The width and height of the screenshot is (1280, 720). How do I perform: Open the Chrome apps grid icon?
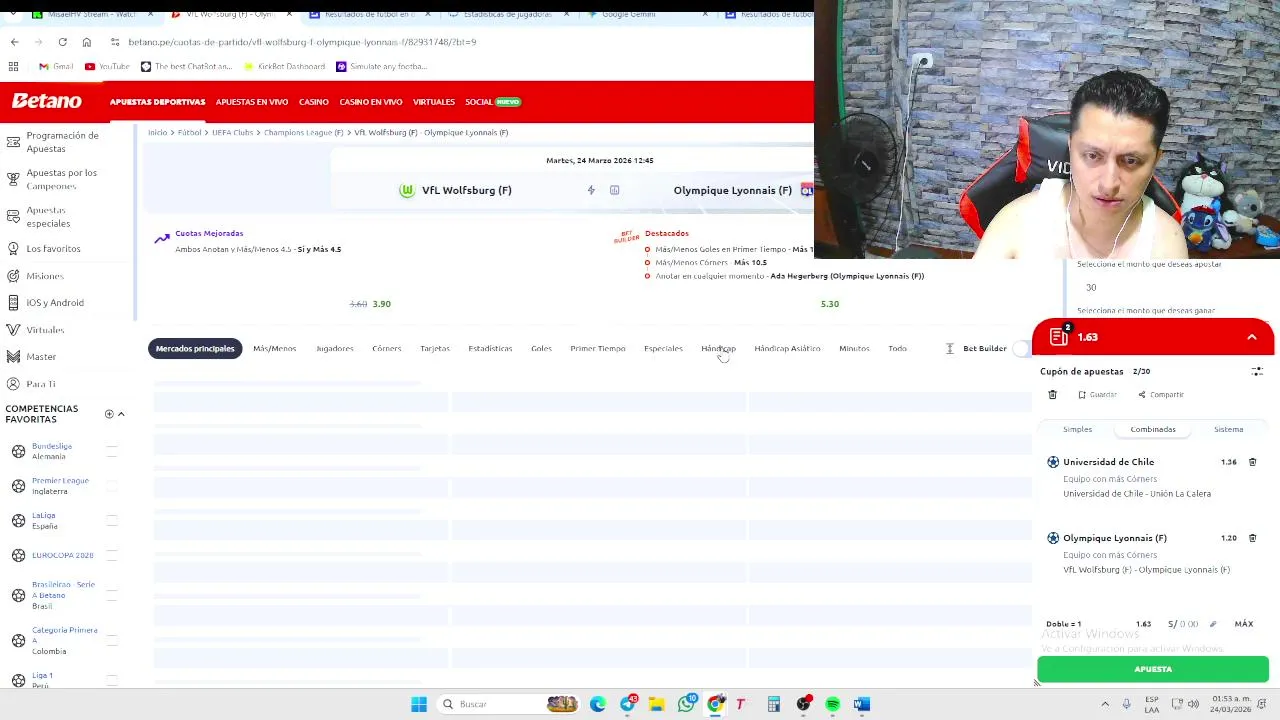tap(13, 66)
